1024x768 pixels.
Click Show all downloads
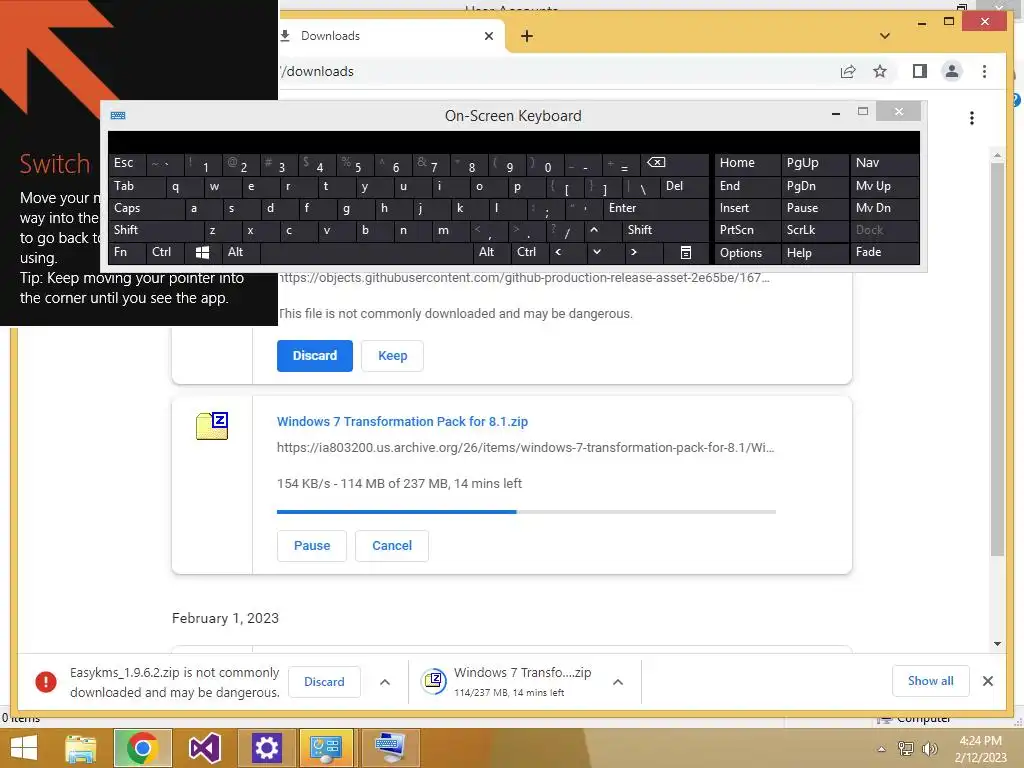(x=931, y=681)
